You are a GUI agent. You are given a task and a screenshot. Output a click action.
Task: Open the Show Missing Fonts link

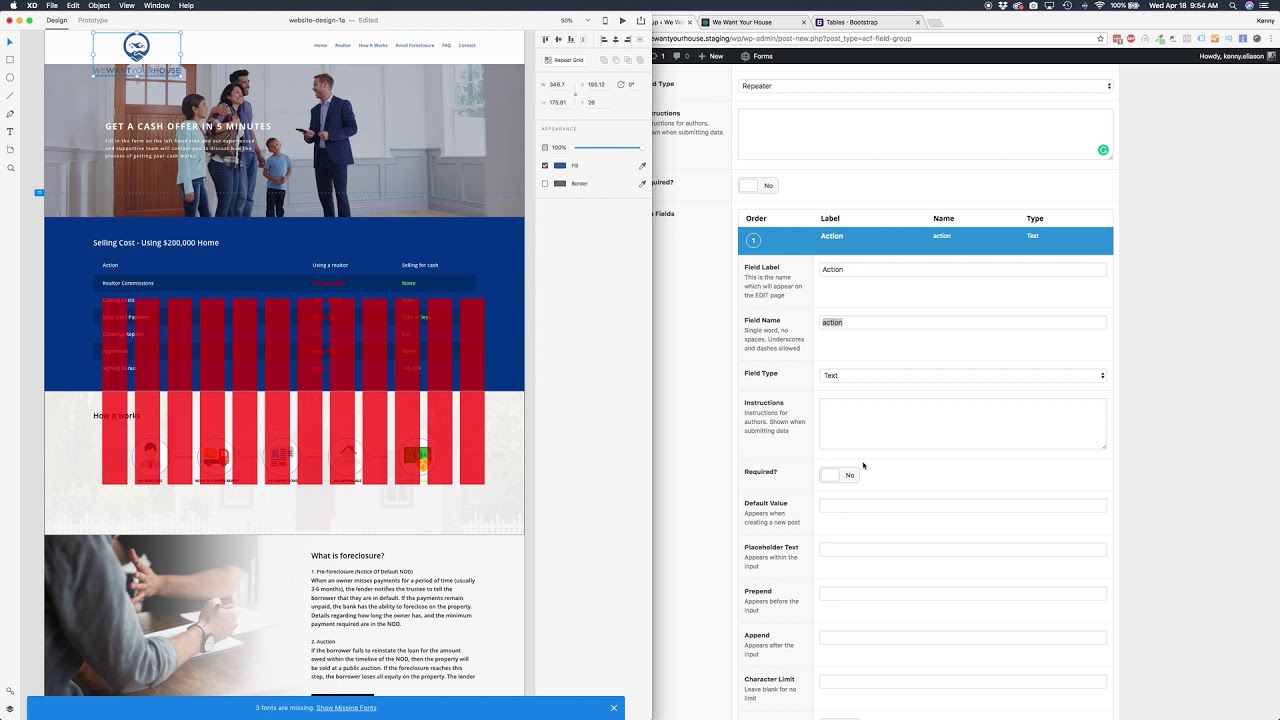346,708
